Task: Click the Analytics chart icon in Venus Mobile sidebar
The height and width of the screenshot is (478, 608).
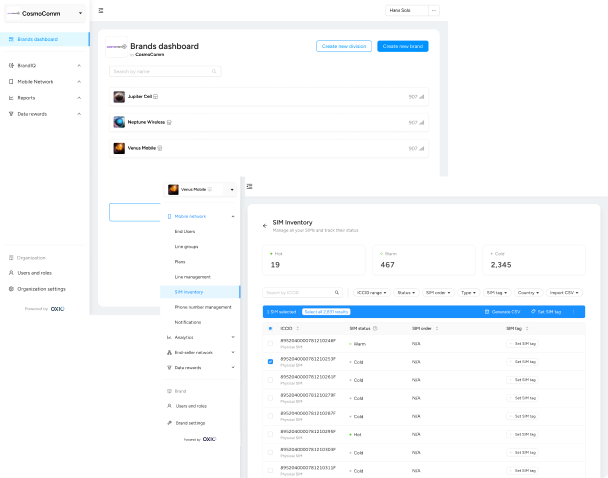Action: [169, 337]
